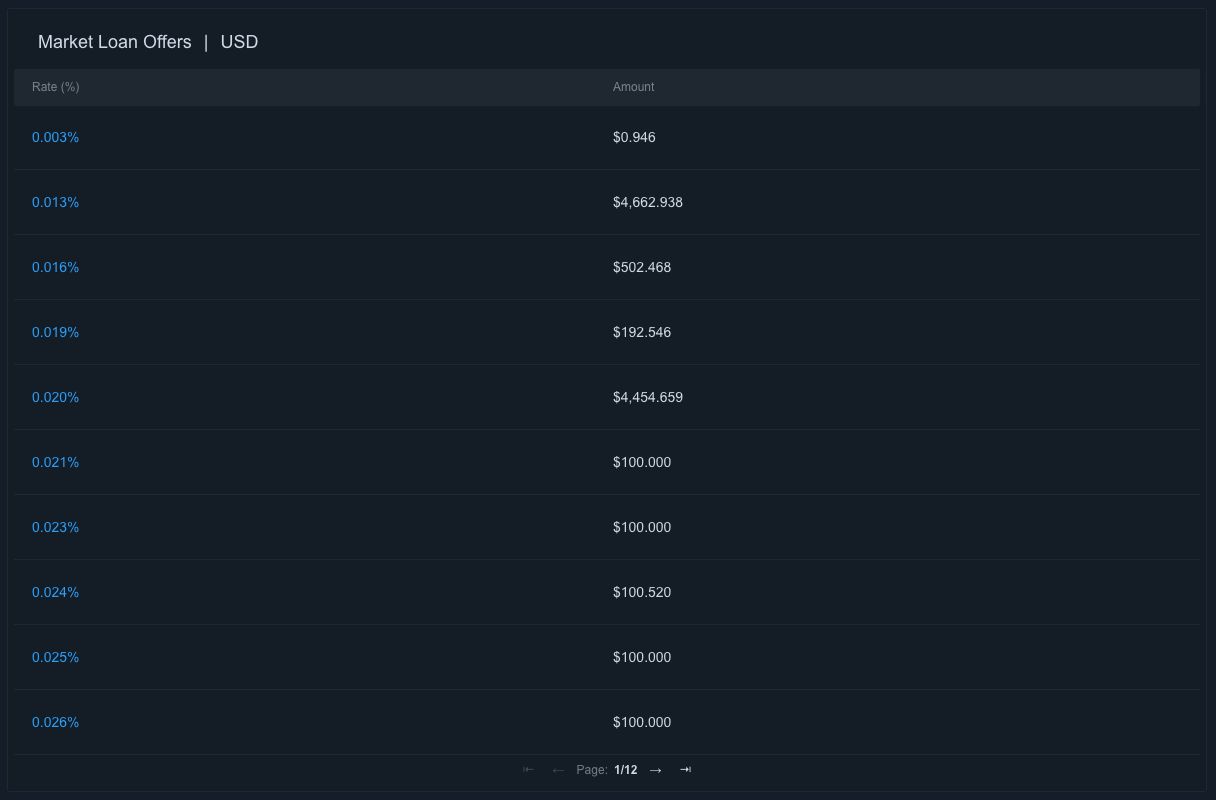Choose the 0.019% loan rate

pos(55,332)
